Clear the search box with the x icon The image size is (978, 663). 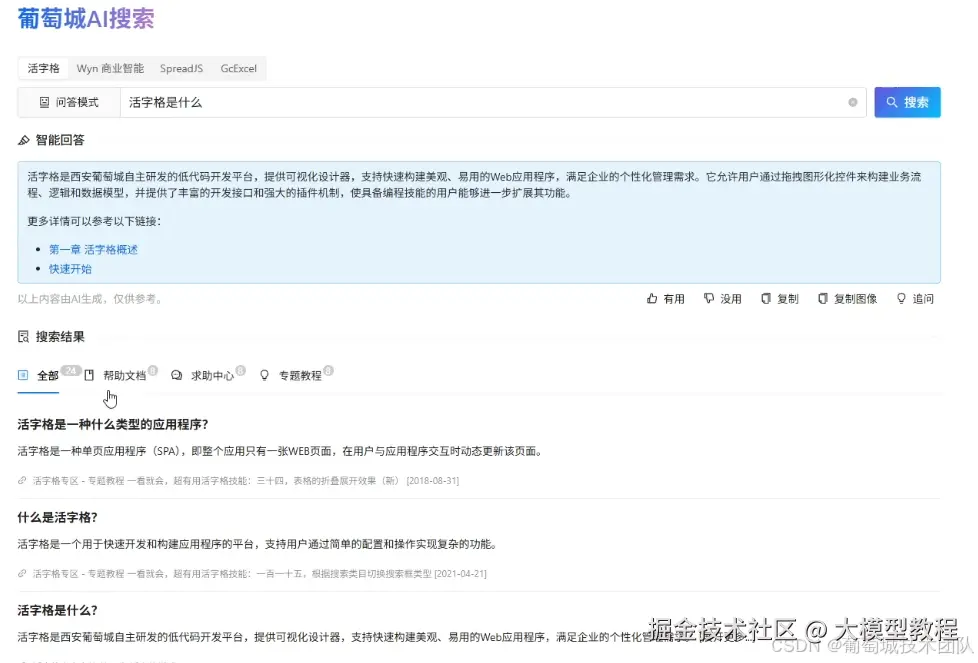[x=853, y=102]
